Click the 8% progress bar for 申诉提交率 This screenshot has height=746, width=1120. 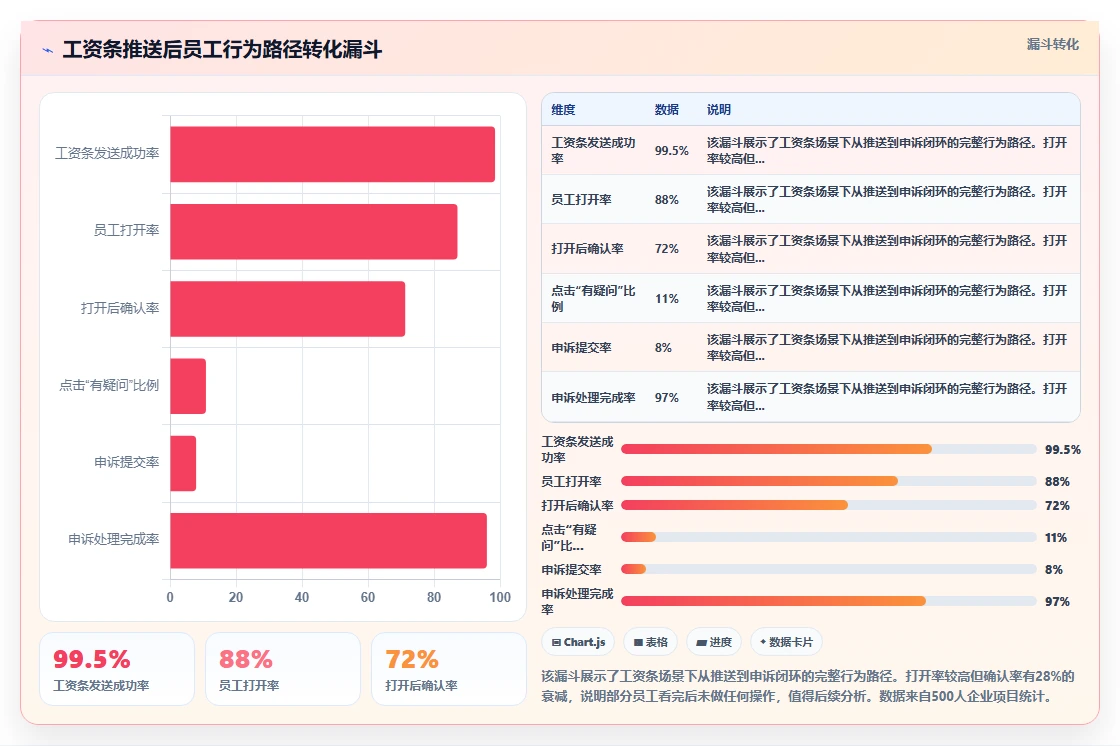tap(829, 569)
